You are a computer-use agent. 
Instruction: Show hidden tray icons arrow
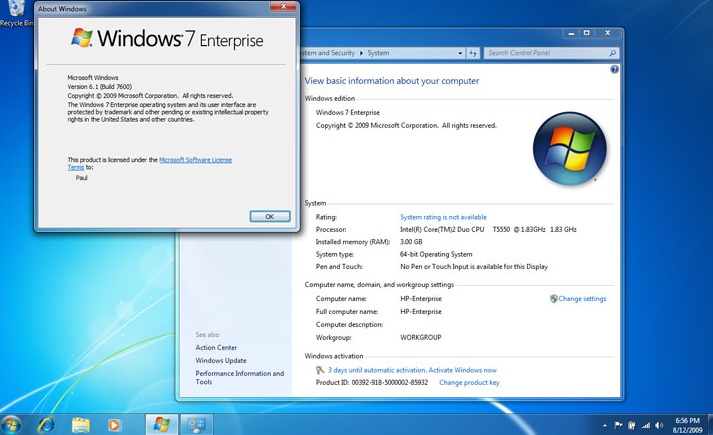[x=605, y=425]
